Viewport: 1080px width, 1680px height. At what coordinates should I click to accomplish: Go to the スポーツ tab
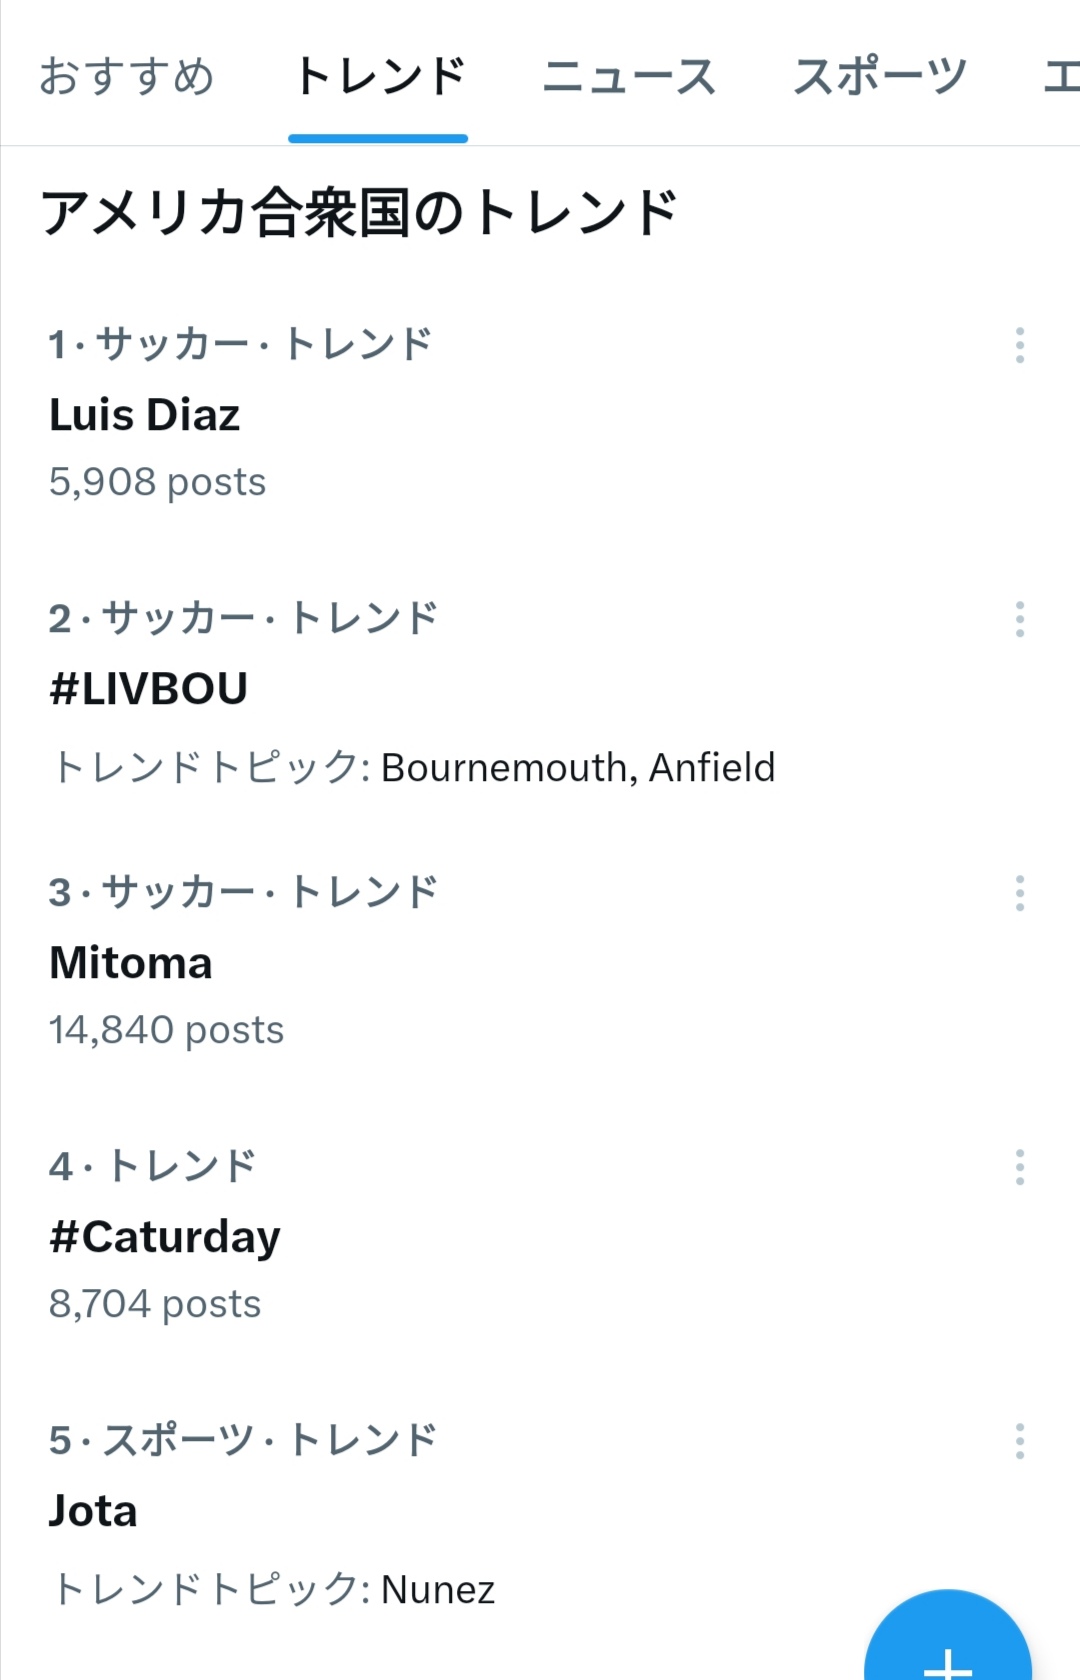tap(880, 77)
